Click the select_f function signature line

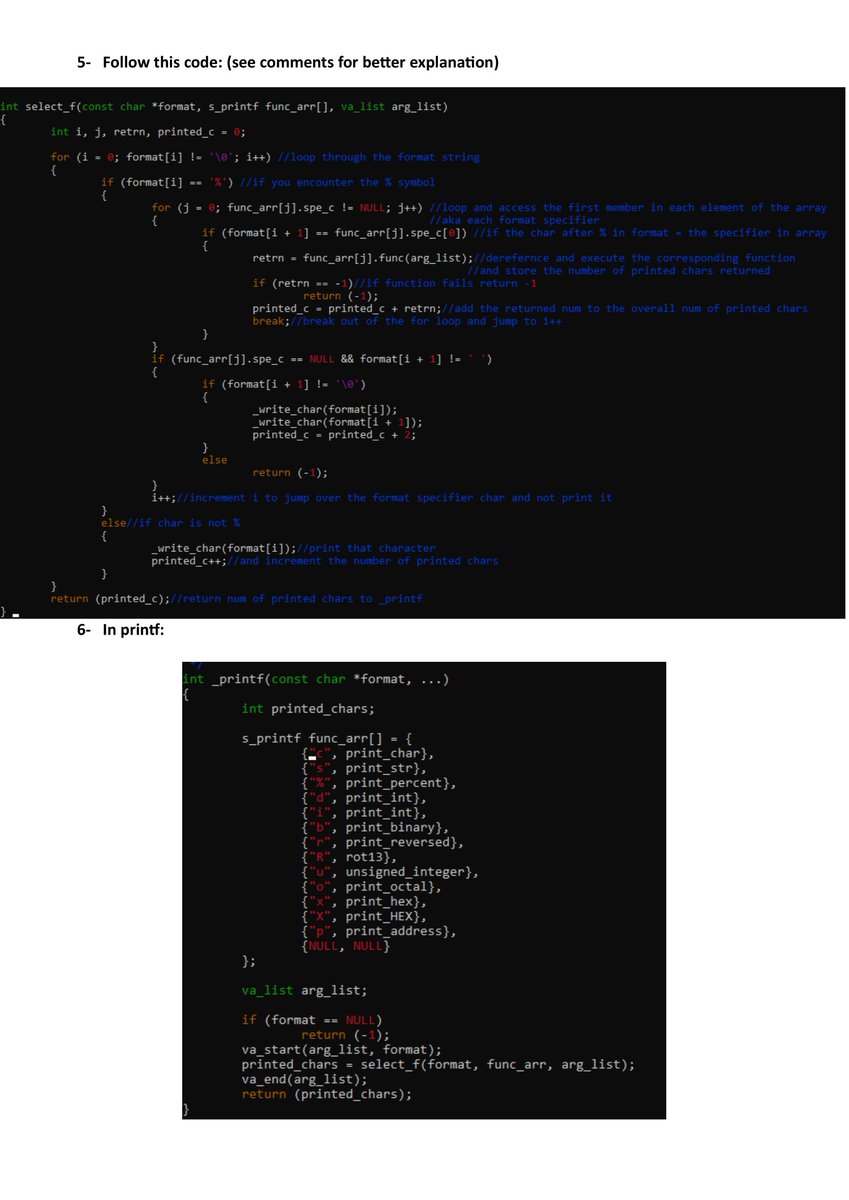click(224, 106)
